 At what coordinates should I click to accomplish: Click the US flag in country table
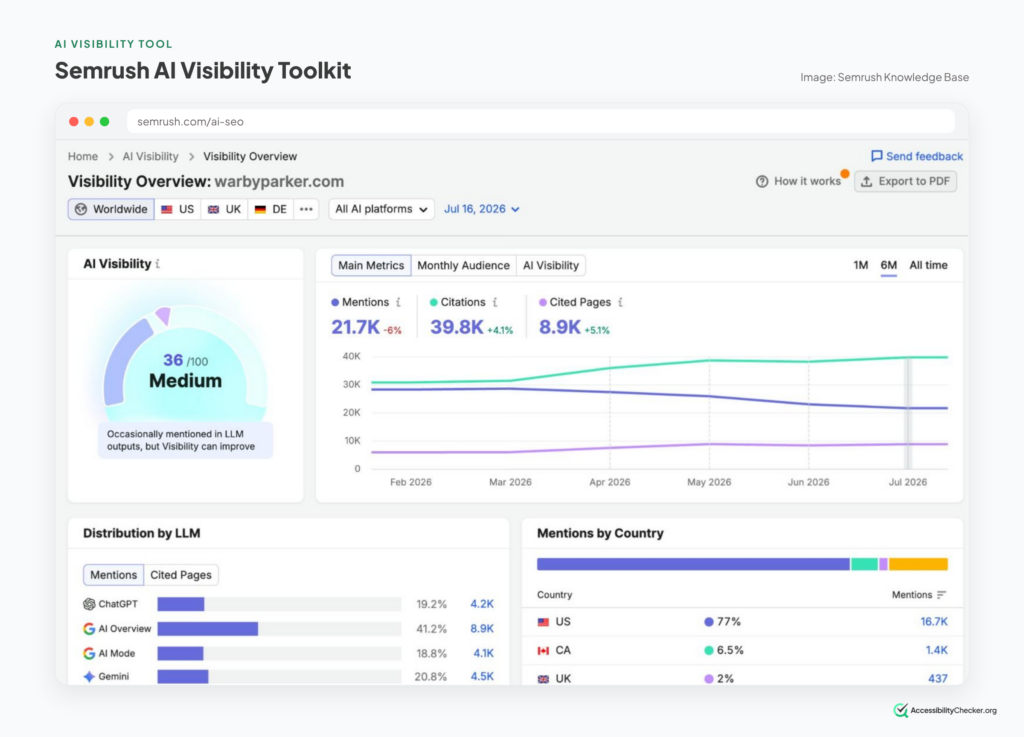(543, 622)
